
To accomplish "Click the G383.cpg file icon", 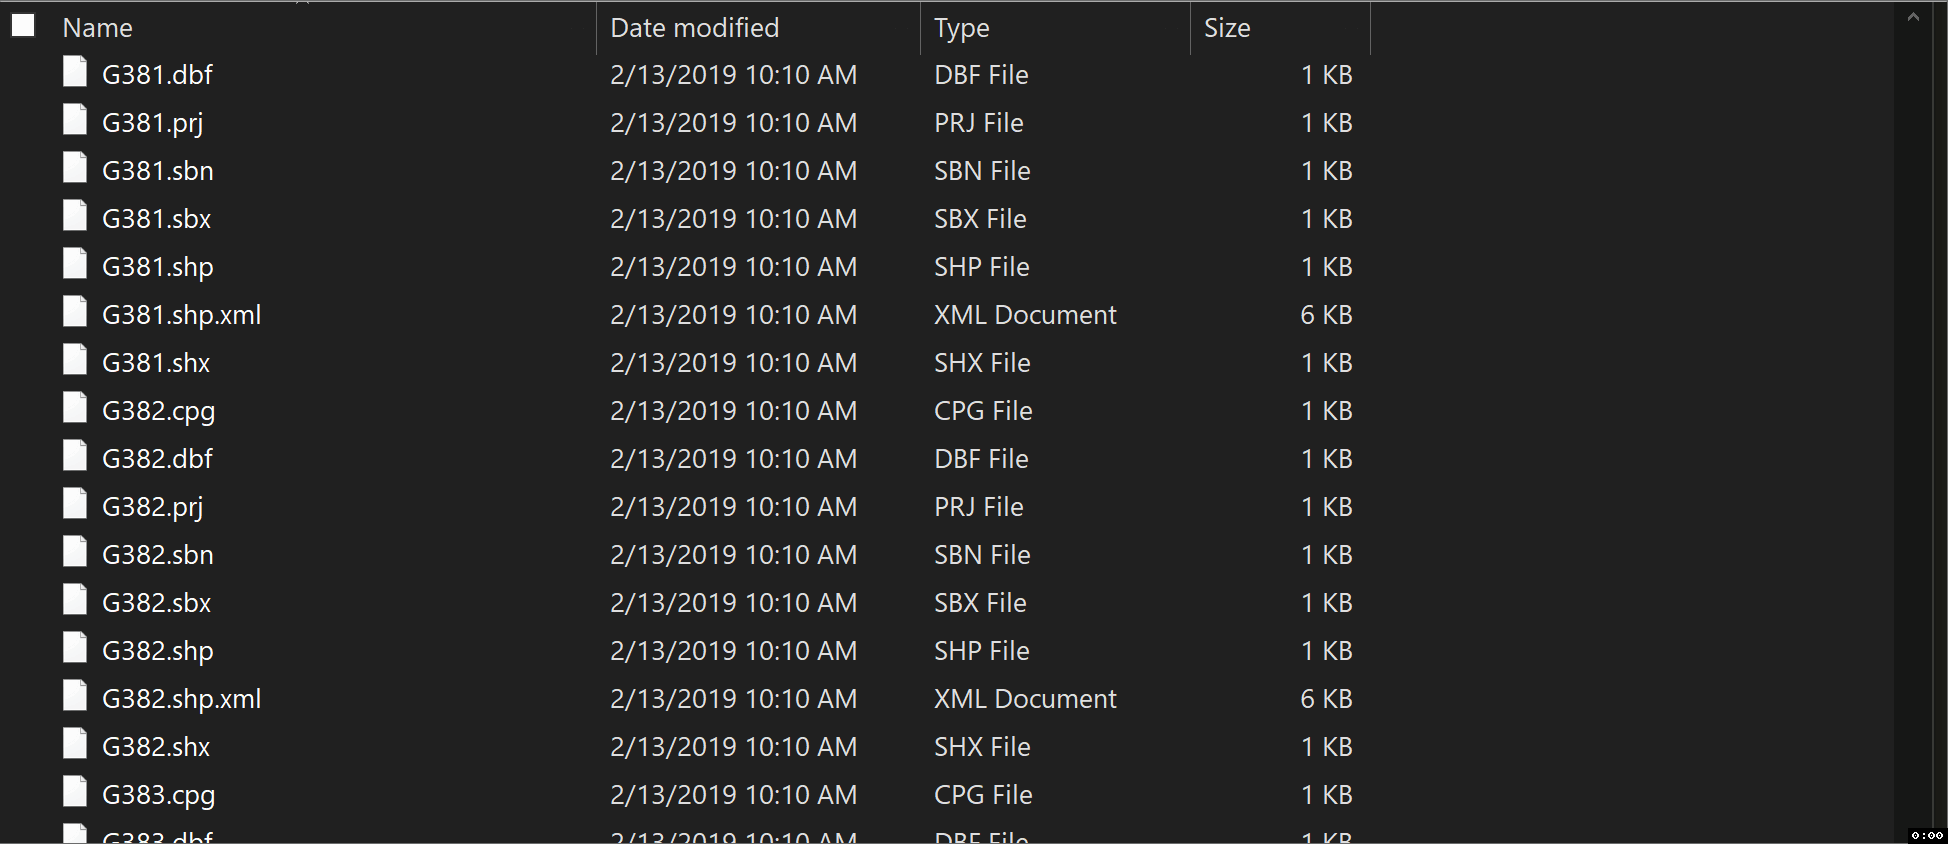I will pos(75,792).
